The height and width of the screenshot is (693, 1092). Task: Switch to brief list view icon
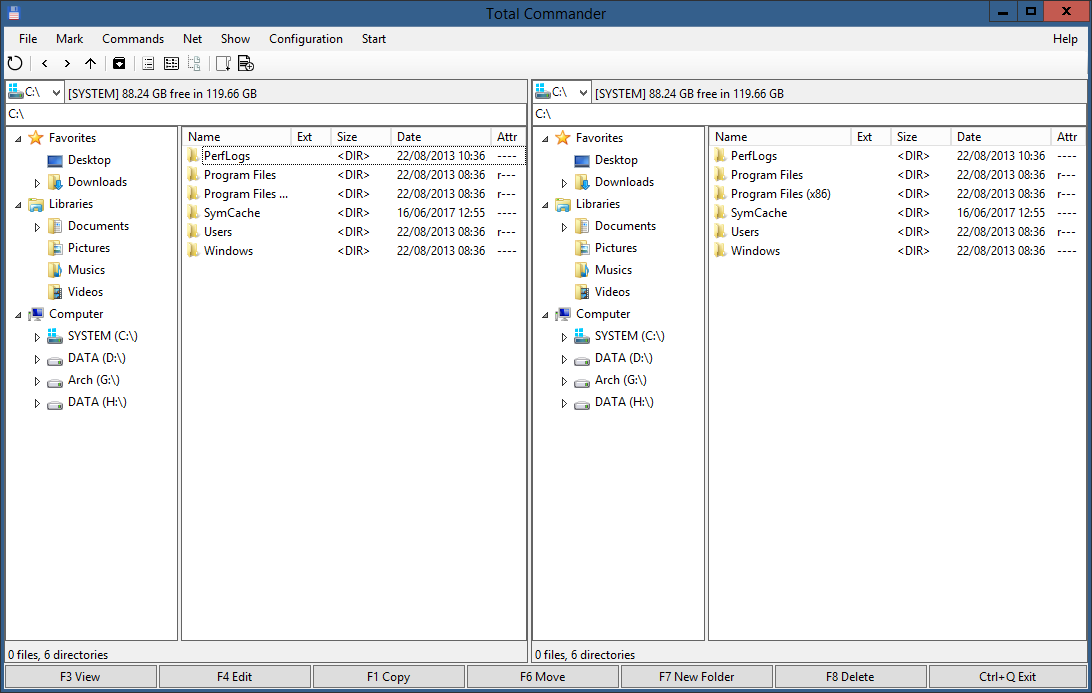(x=148, y=63)
